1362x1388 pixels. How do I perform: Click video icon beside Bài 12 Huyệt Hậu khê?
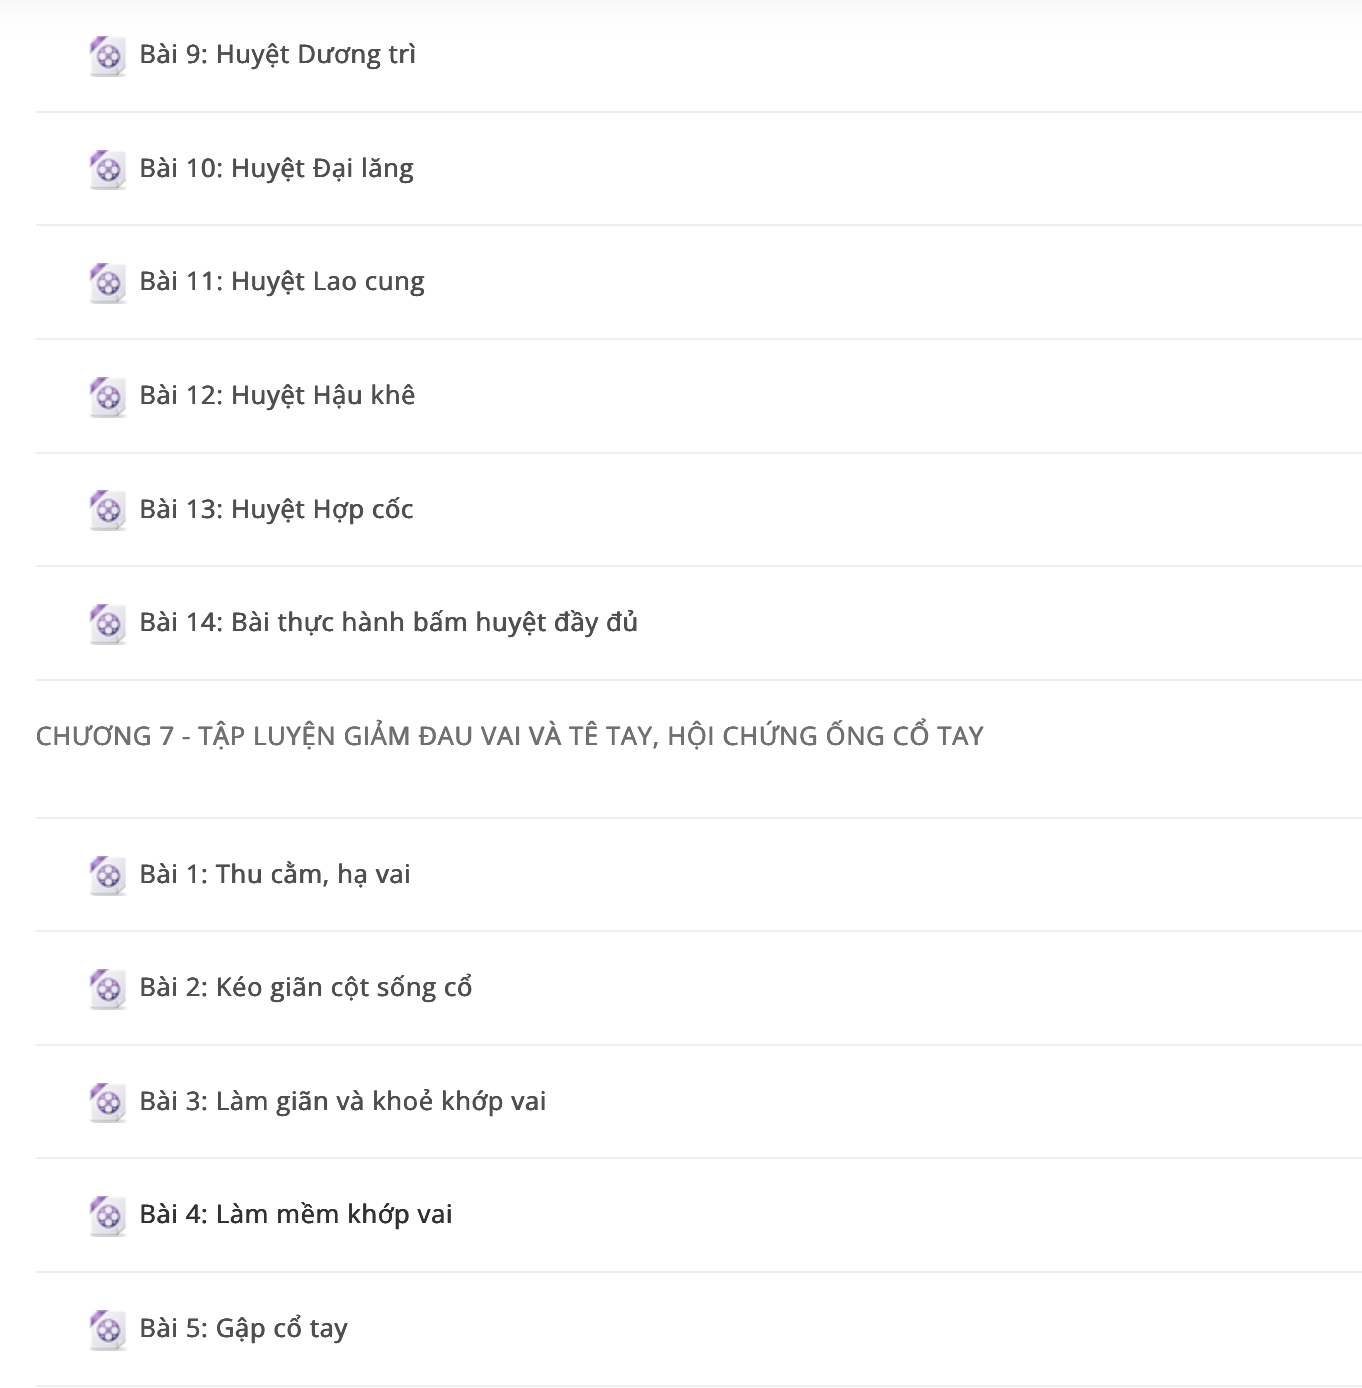coord(107,396)
